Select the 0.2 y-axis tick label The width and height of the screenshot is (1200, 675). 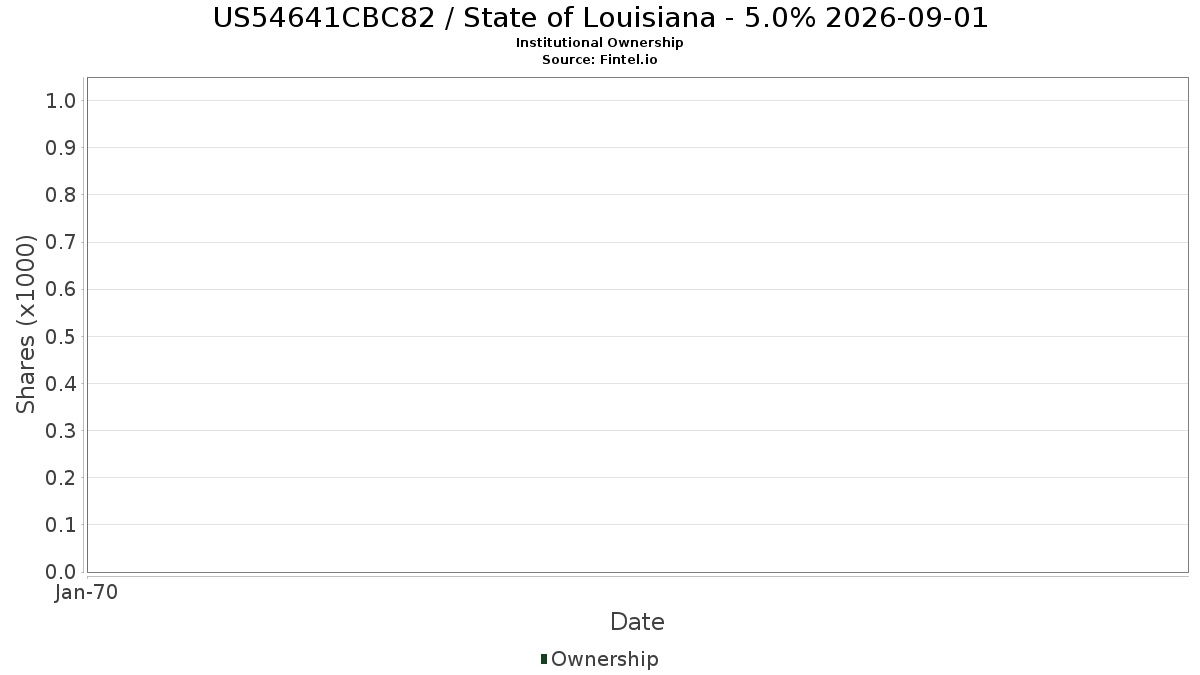pos(61,478)
